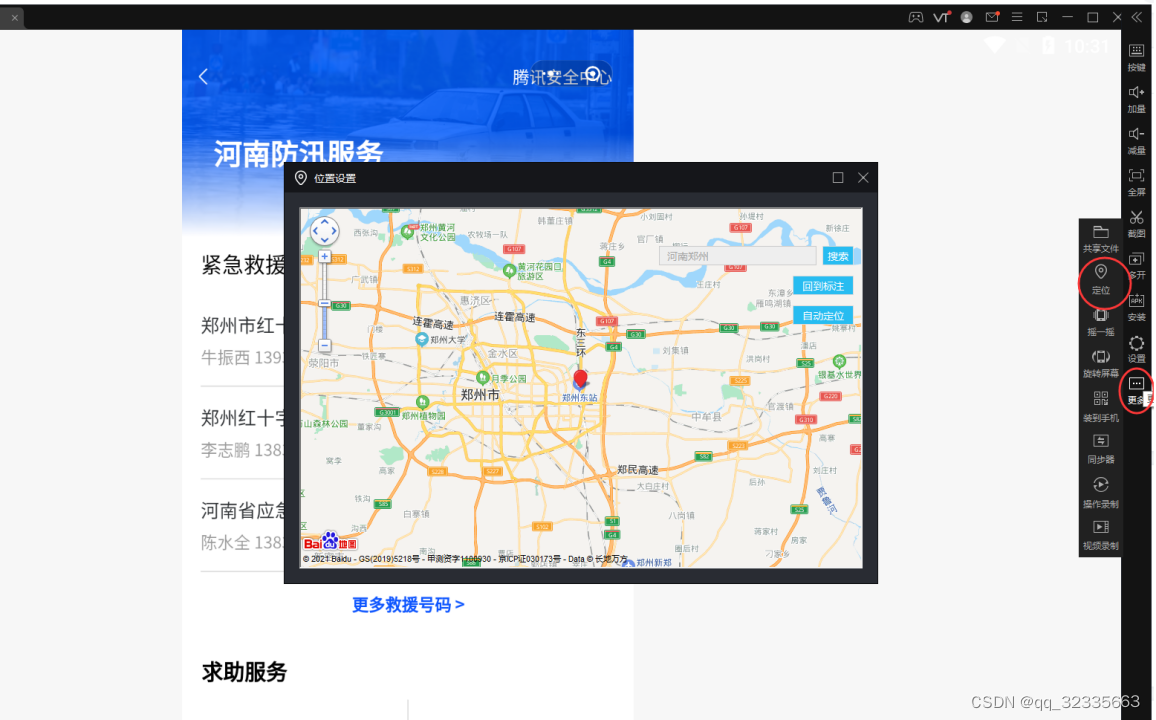The width and height of the screenshot is (1156, 720).
Task: Click the 搜索 search button on map
Action: pyautogui.click(x=838, y=256)
